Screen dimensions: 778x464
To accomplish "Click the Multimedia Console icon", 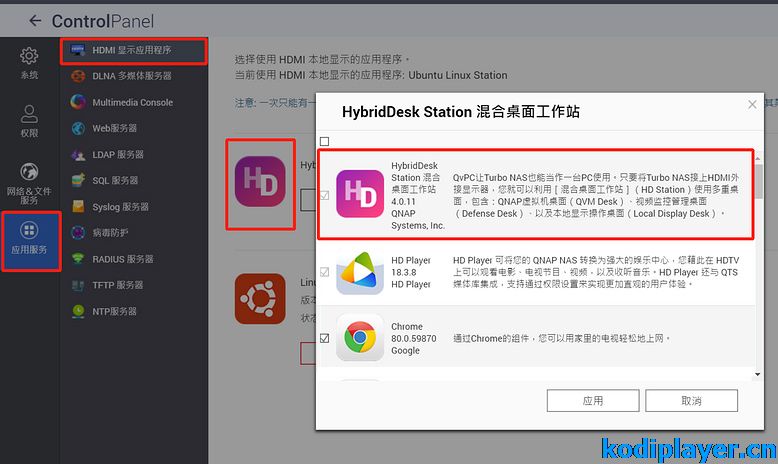I will pyautogui.click(x=78, y=102).
